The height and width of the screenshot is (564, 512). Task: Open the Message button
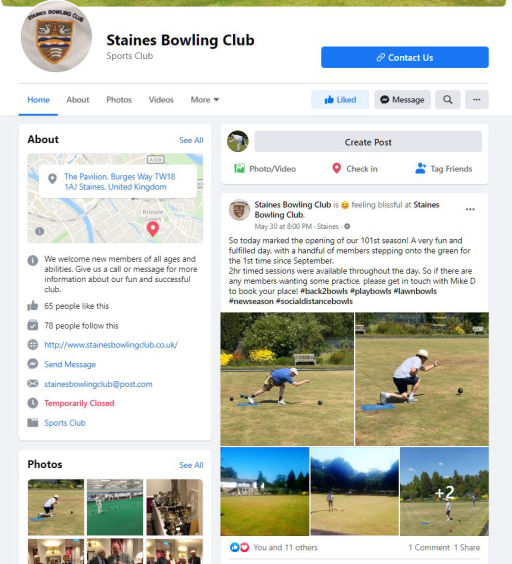(x=402, y=100)
